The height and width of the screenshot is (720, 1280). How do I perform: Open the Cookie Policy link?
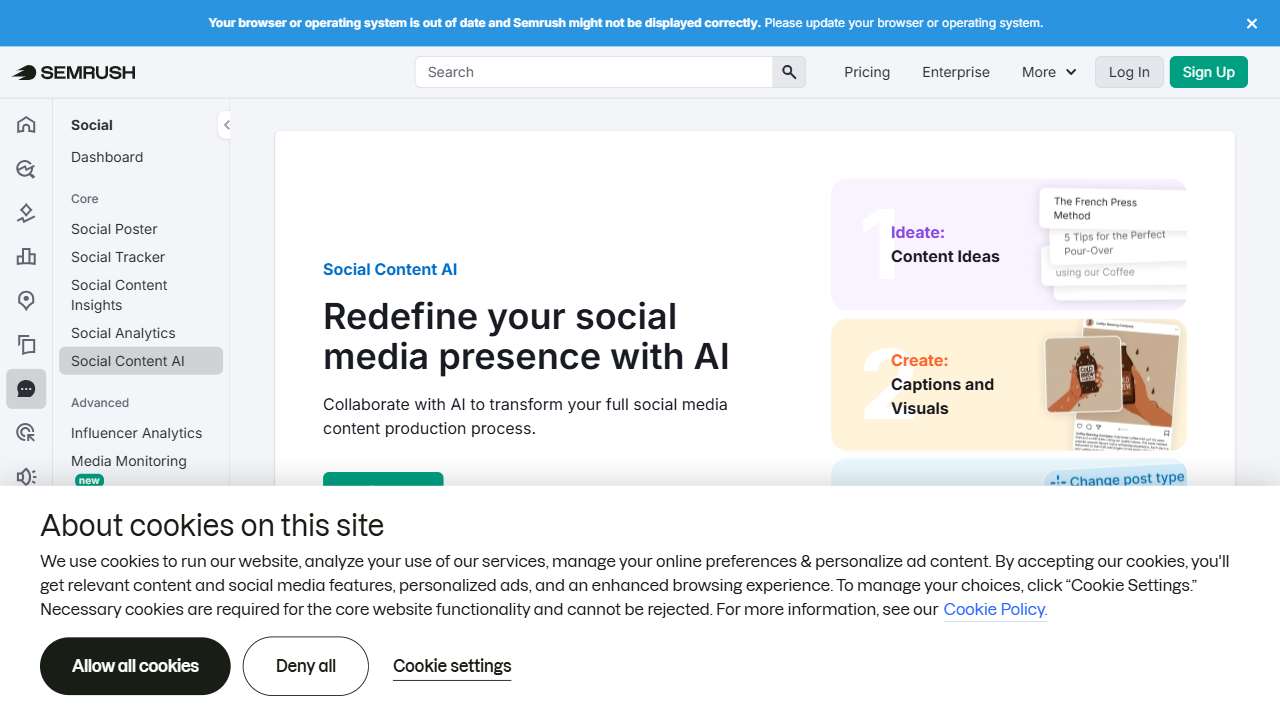pos(994,609)
